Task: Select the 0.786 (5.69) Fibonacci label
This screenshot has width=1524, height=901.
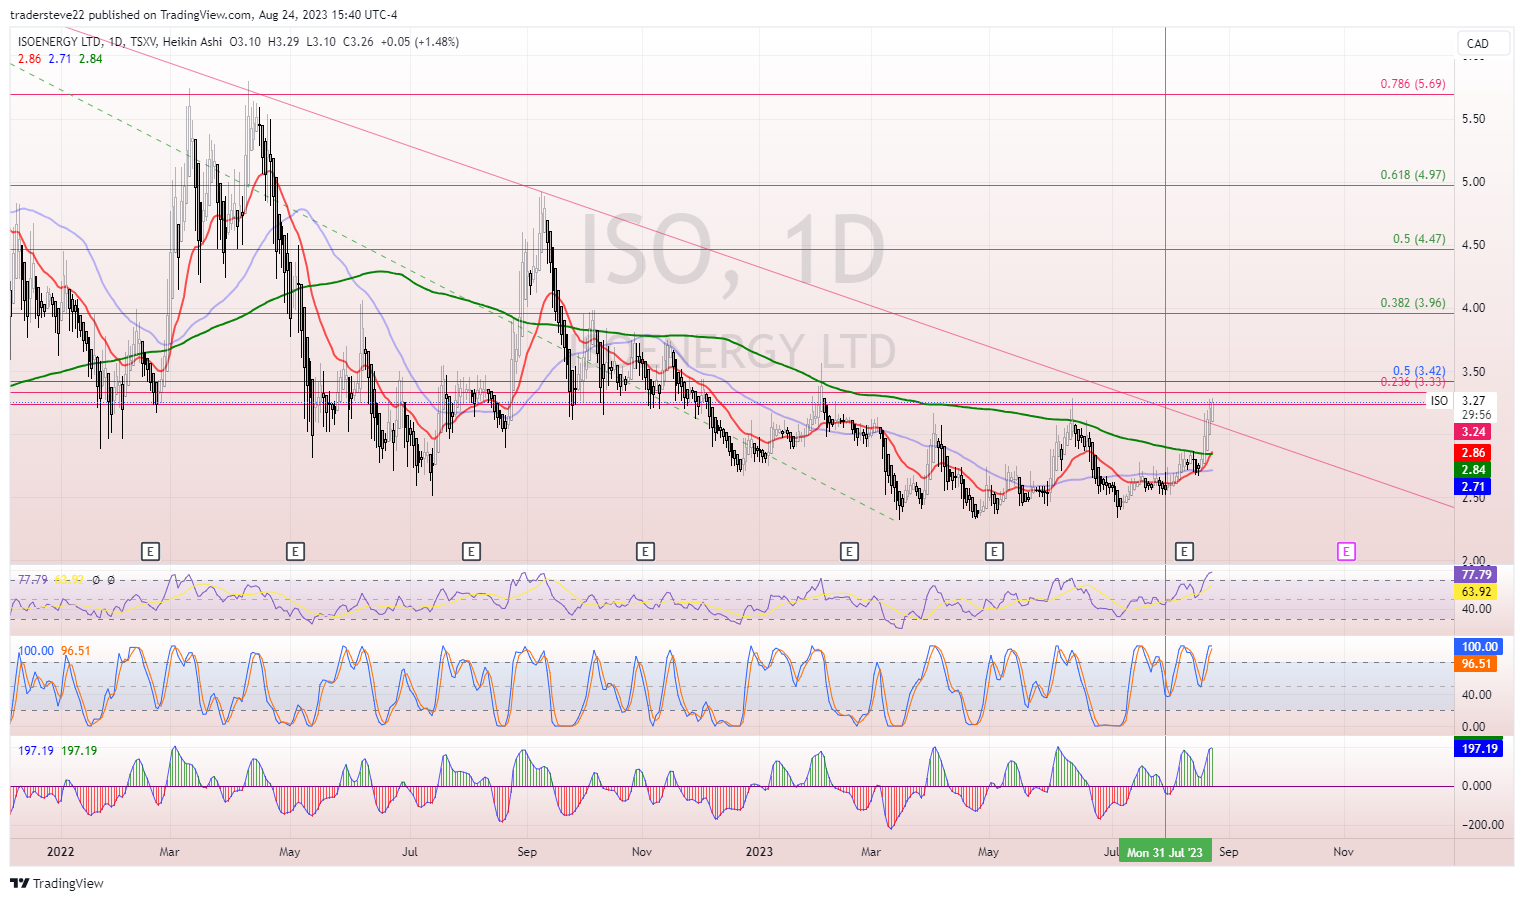Action: (1412, 84)
